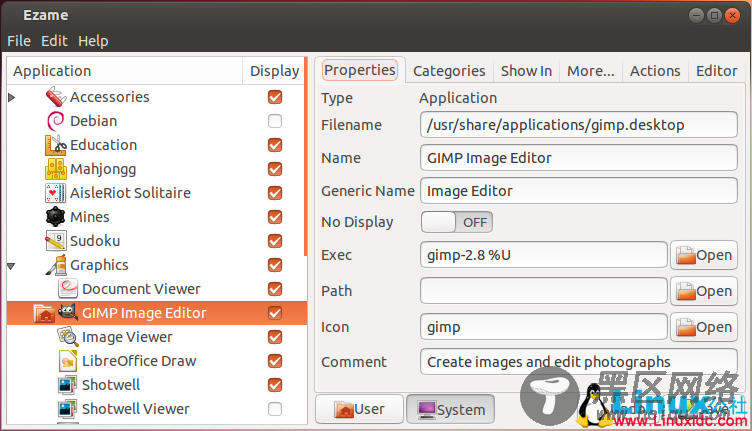
Task: Enable Display checkbox for Shotwell Viewer
Action: [275, 409]
